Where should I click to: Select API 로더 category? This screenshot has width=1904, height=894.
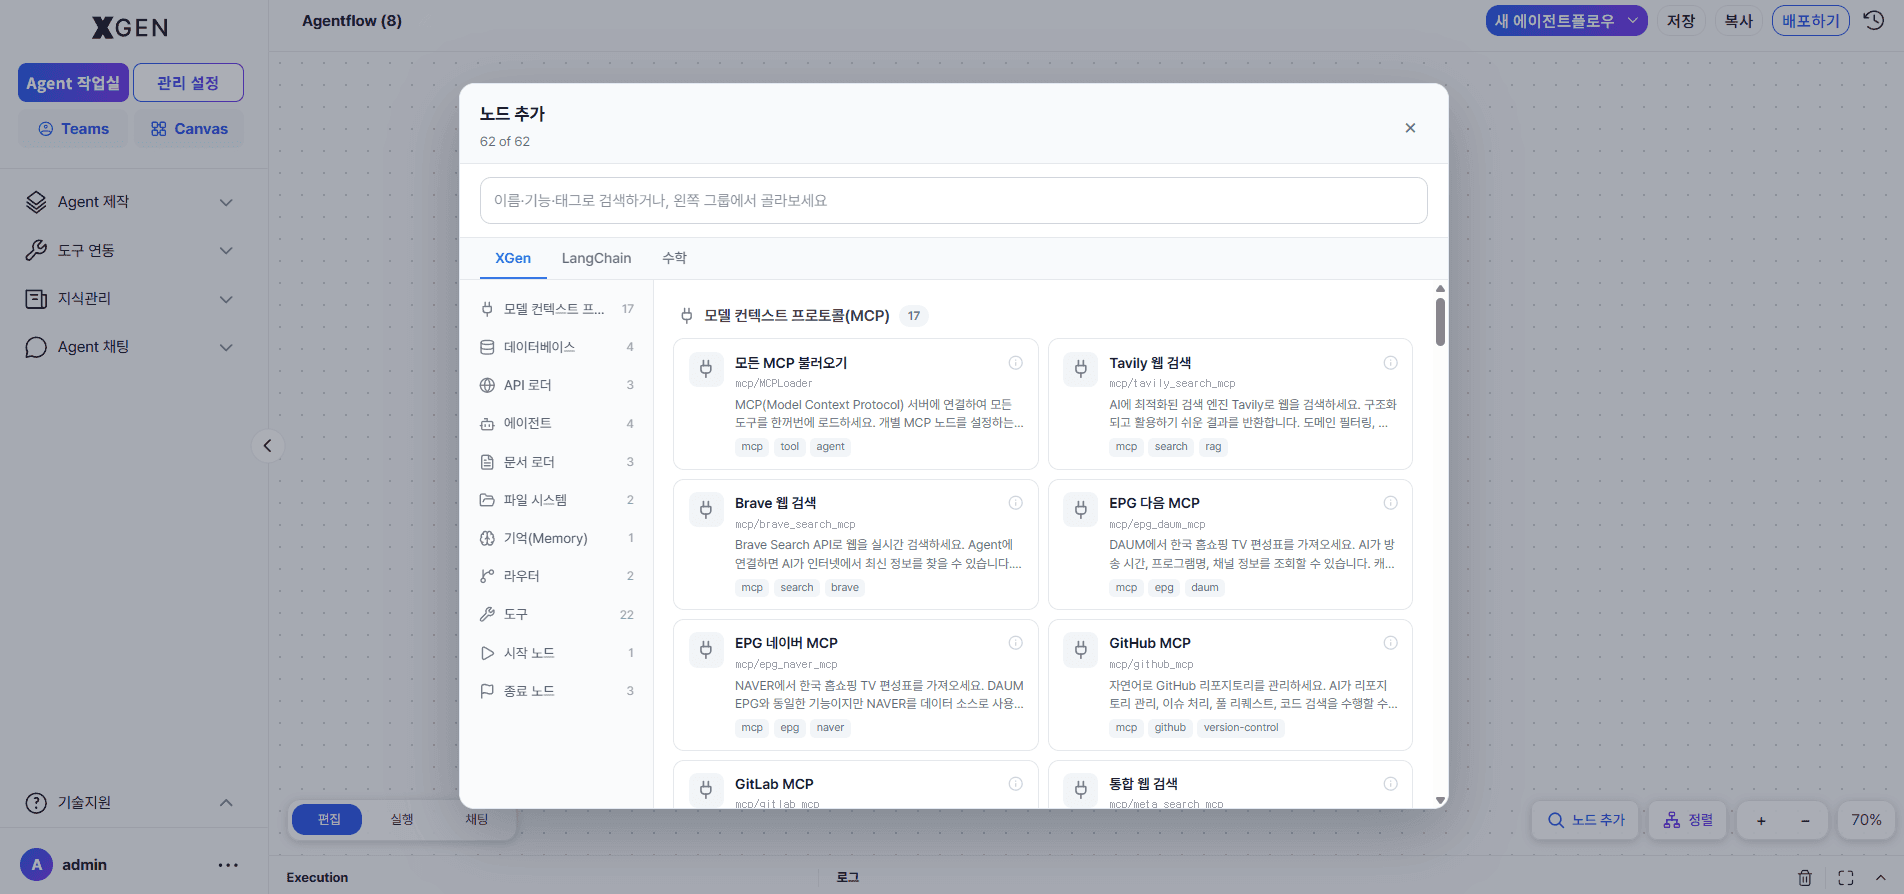(557, 385)
